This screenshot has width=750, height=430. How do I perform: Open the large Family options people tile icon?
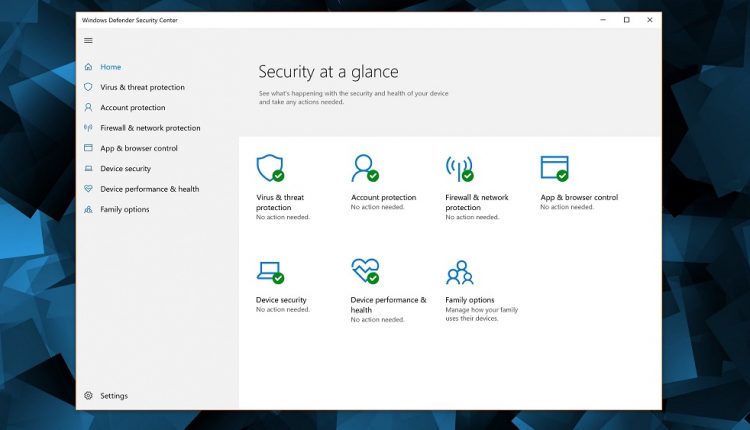[460, 273]
